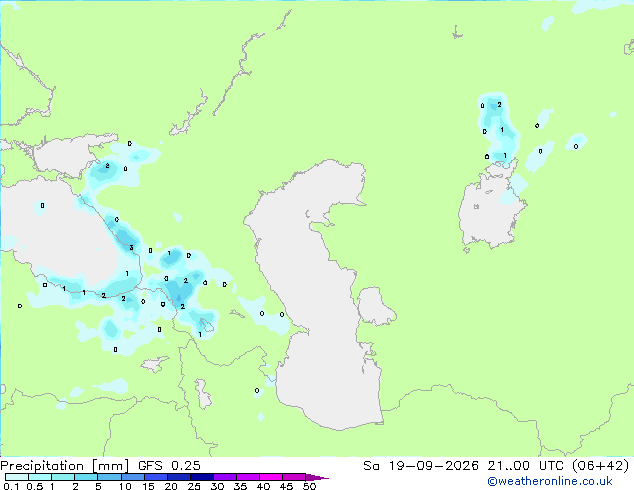Click value 2 atop the northeastern rain cell

[x=499, y=105]
